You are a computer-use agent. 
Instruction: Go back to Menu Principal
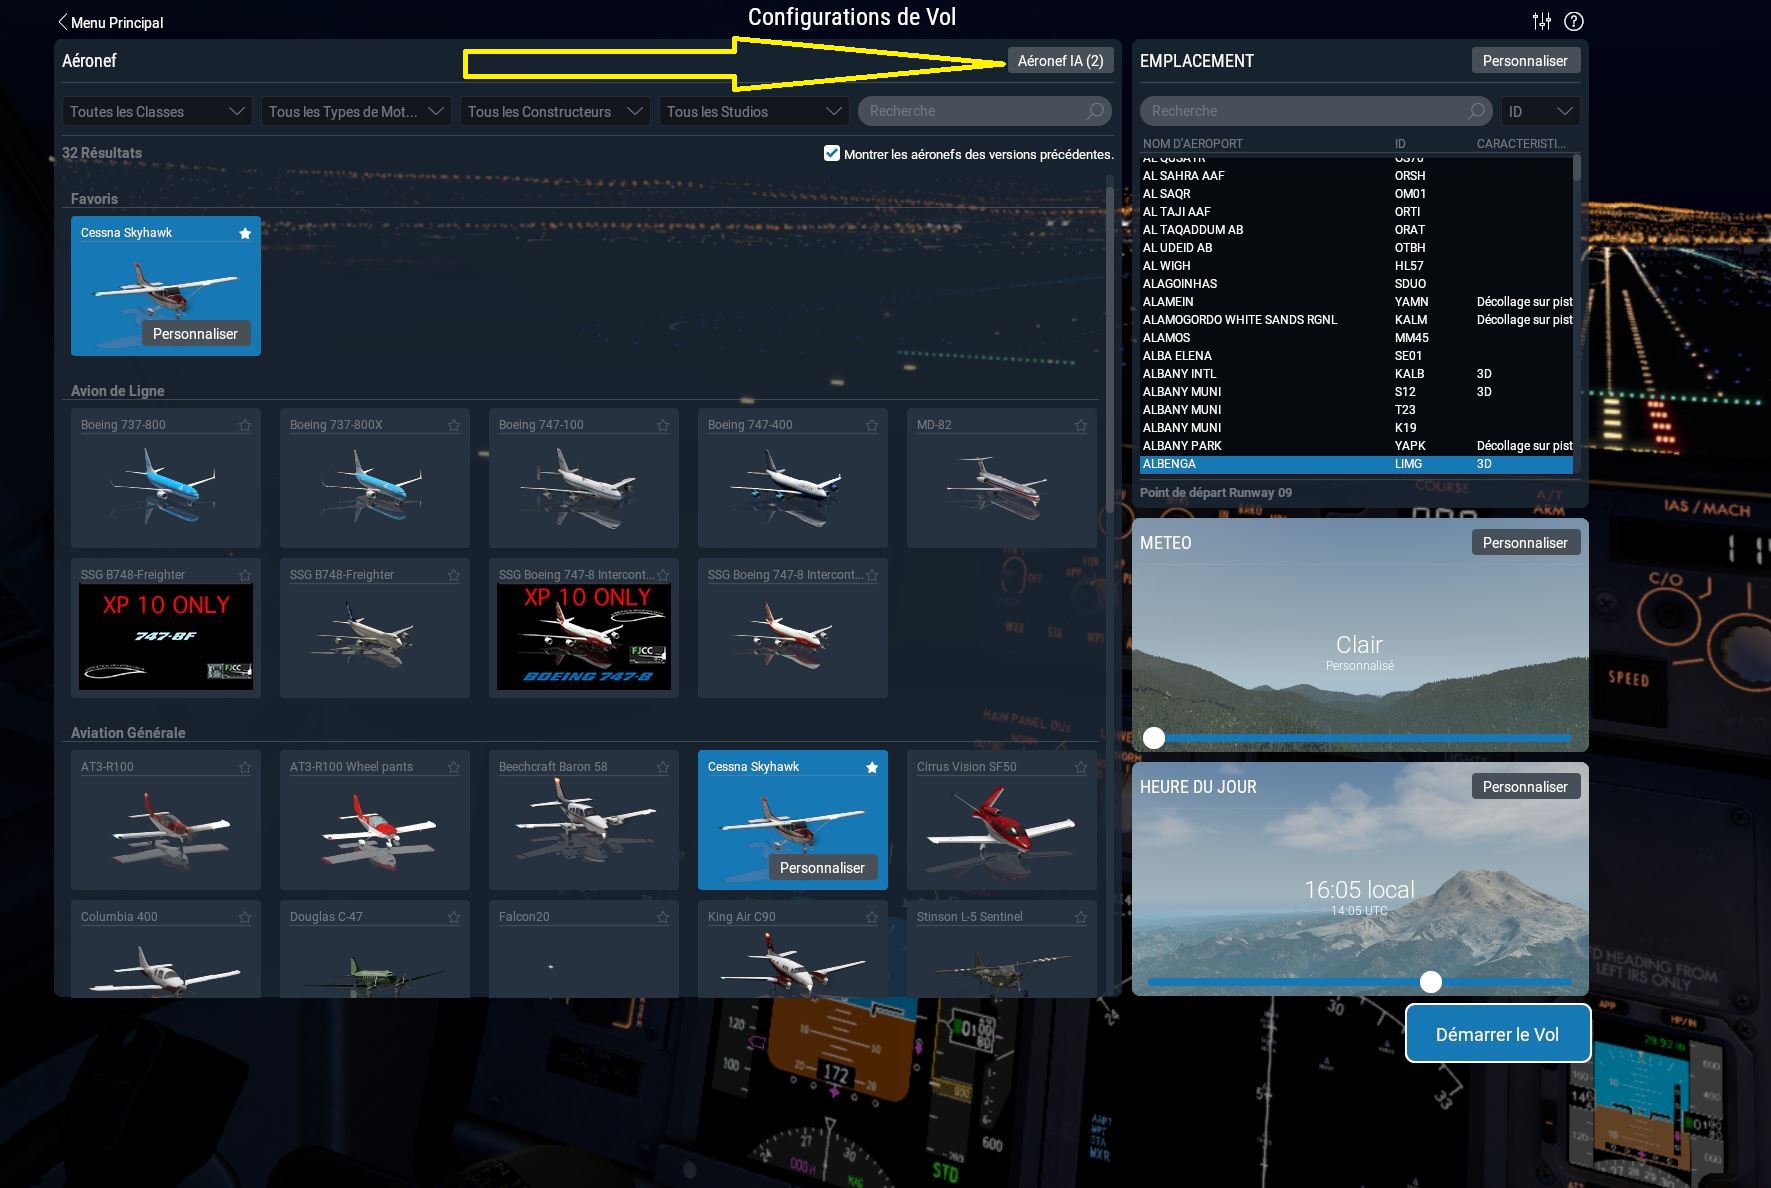[110, 22]
